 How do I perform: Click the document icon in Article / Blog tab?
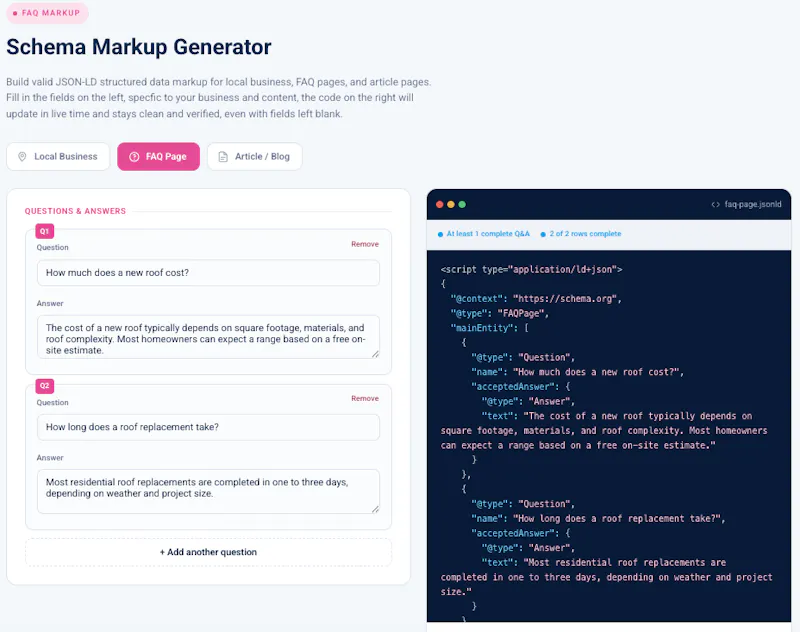click(223, 157)
